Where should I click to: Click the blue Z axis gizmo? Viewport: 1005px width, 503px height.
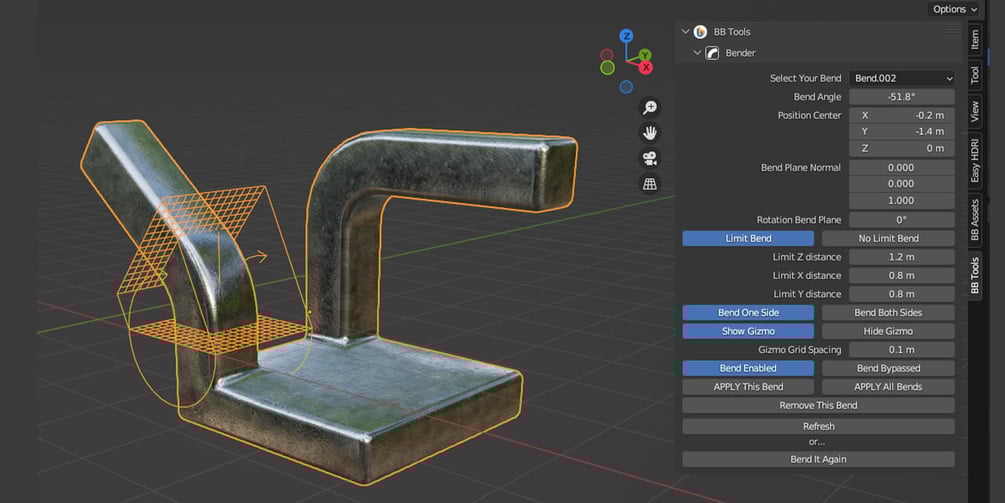[x=626, y=36]
